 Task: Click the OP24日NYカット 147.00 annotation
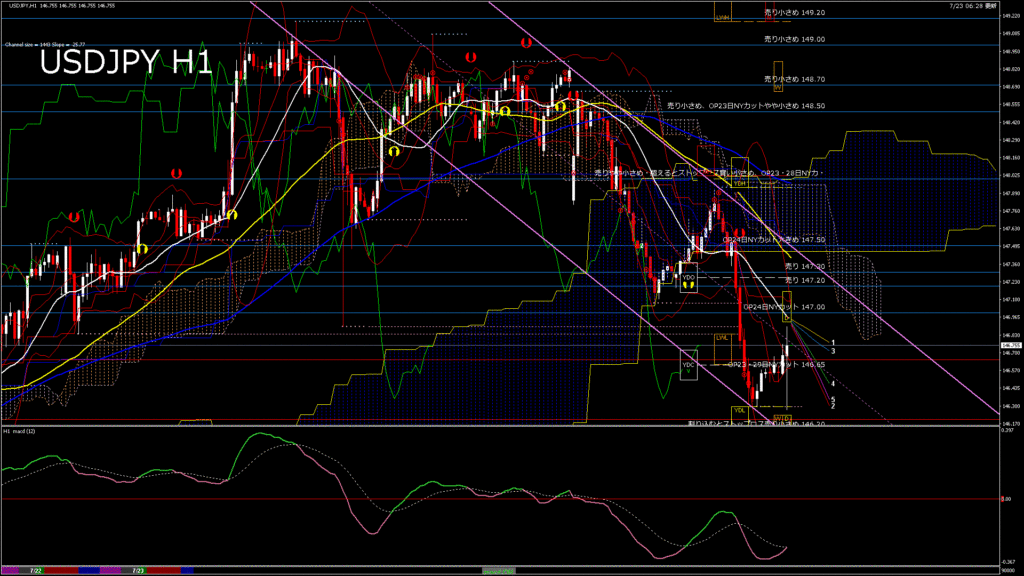click(784, 307)
